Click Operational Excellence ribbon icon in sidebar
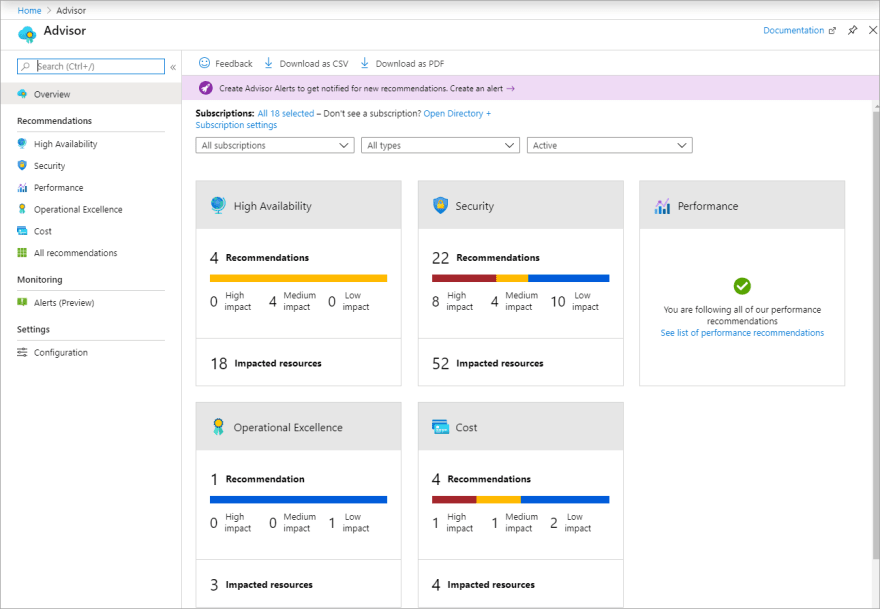This screenshot has width=880, height=609. click(x=22, y=209)
